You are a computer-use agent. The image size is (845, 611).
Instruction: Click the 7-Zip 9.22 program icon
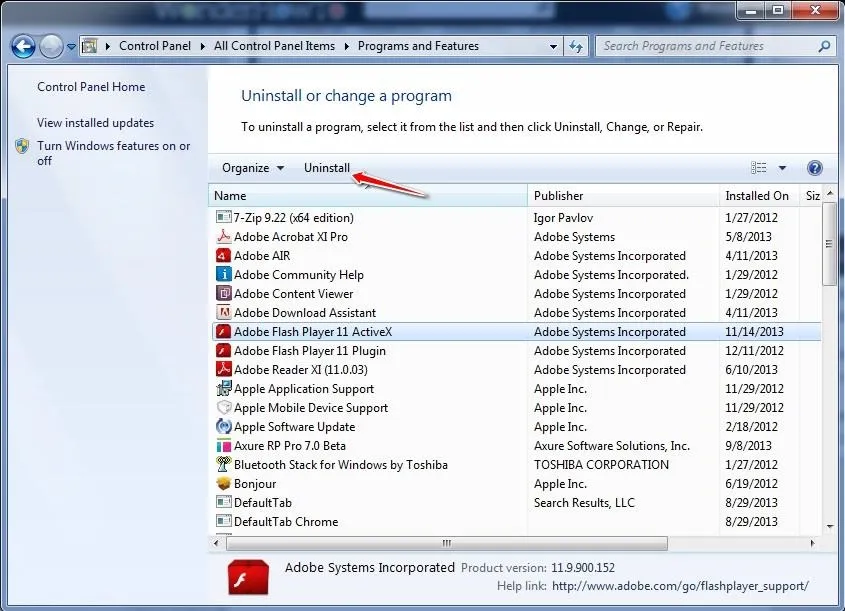pyautogui.click(x=223, y=217)
